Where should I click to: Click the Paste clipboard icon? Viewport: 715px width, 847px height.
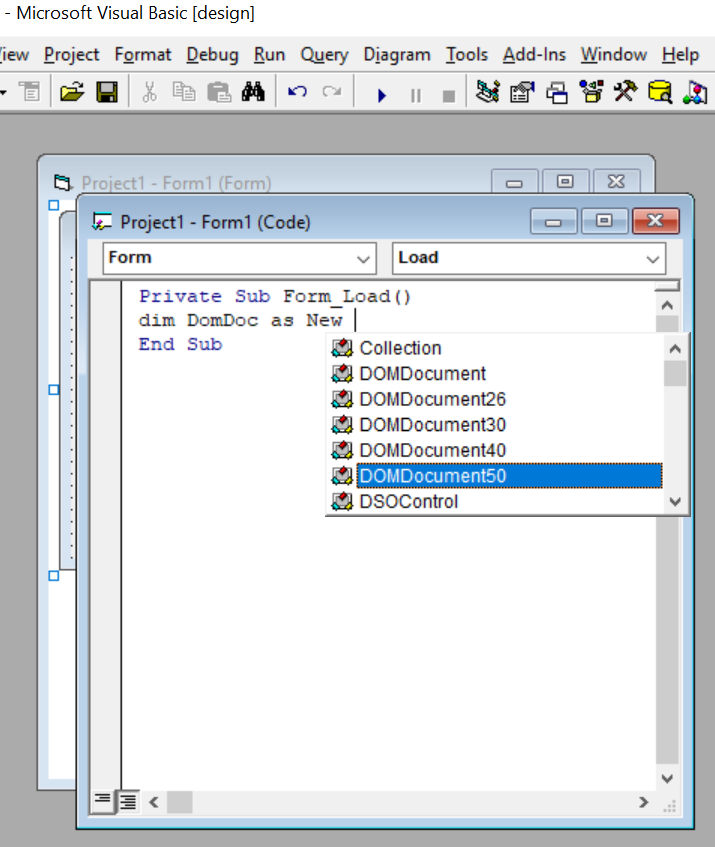tap(219, 92)
